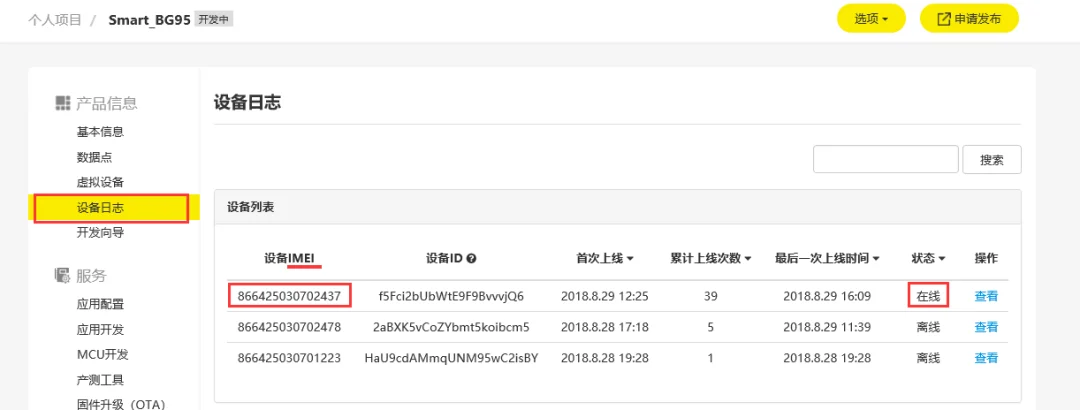Image resolution: width=1080 pixels, height=410 pixels.
Task: Click the external-link icon in 申请发布
Action: point(944,19)
